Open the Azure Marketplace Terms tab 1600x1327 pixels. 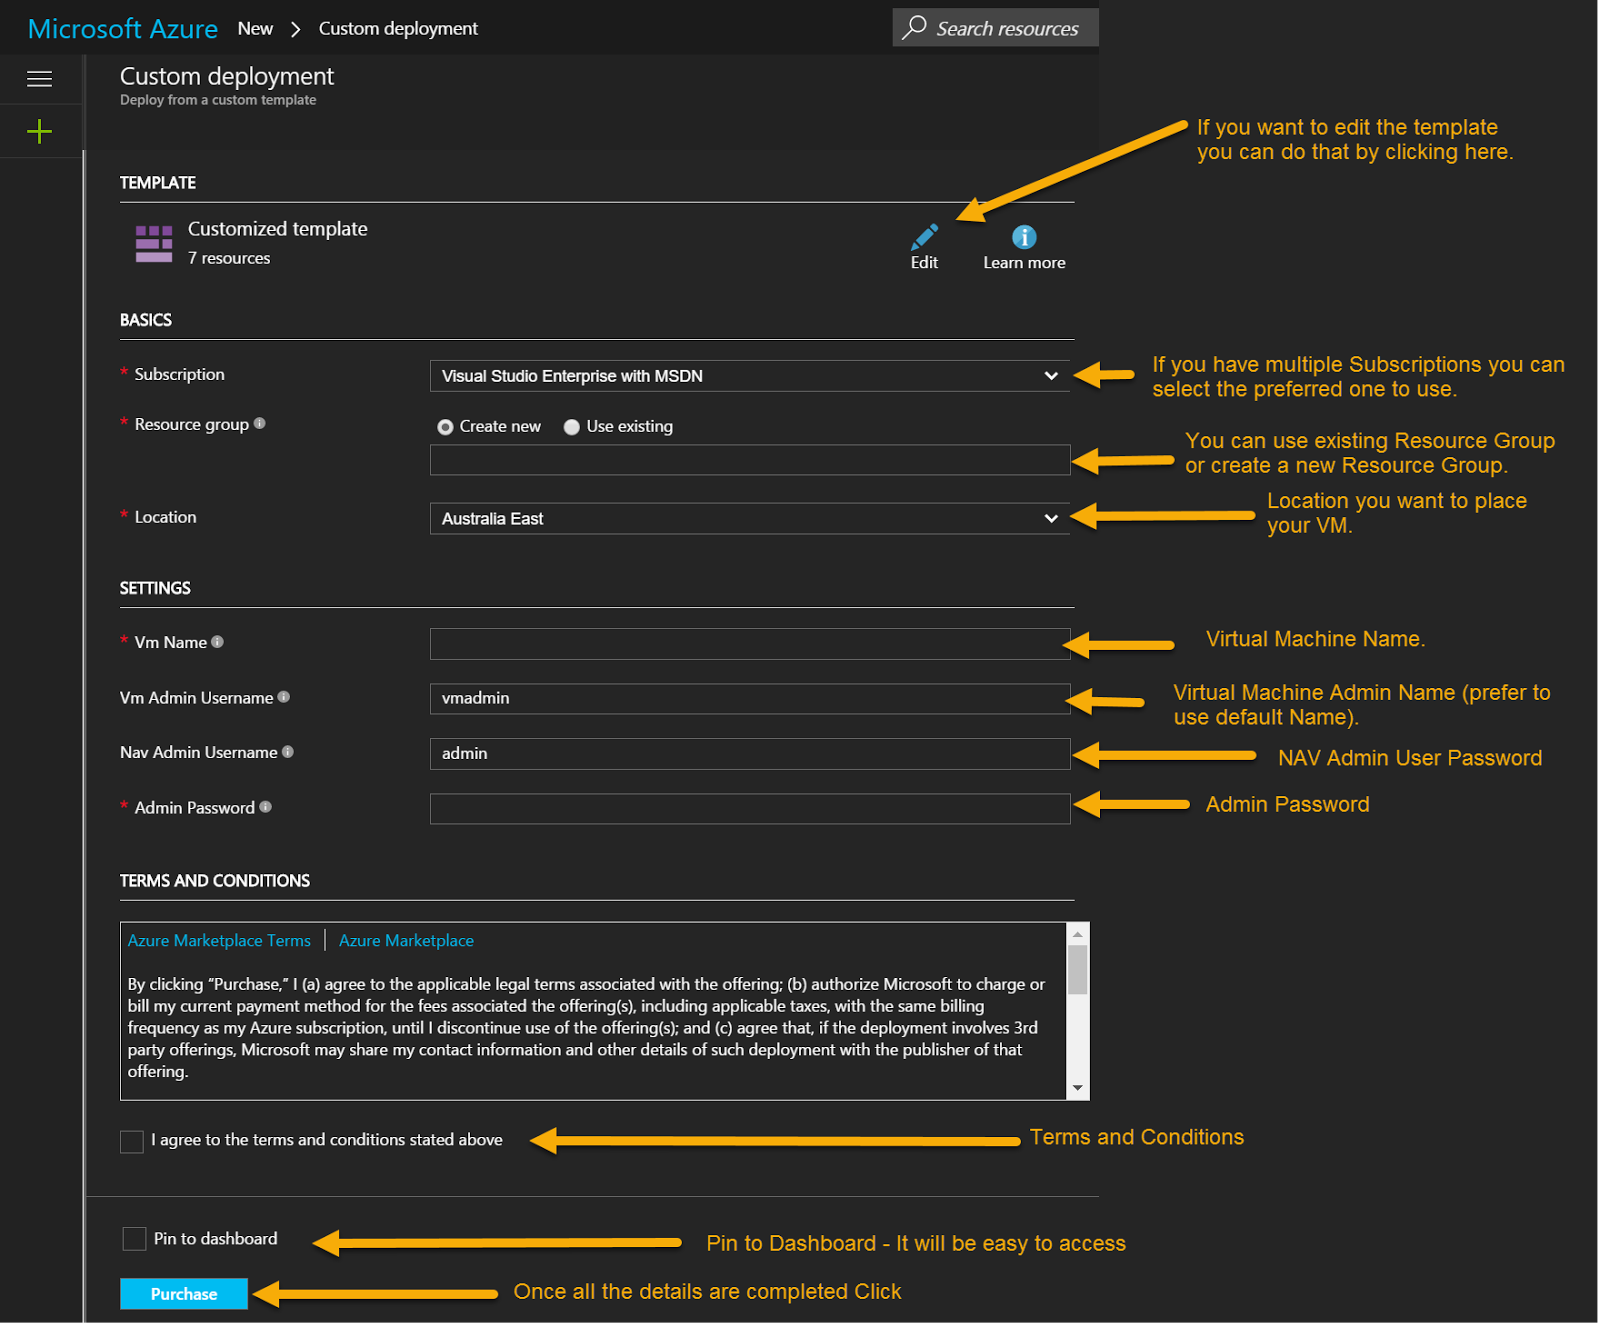click(x=219, y=941)
